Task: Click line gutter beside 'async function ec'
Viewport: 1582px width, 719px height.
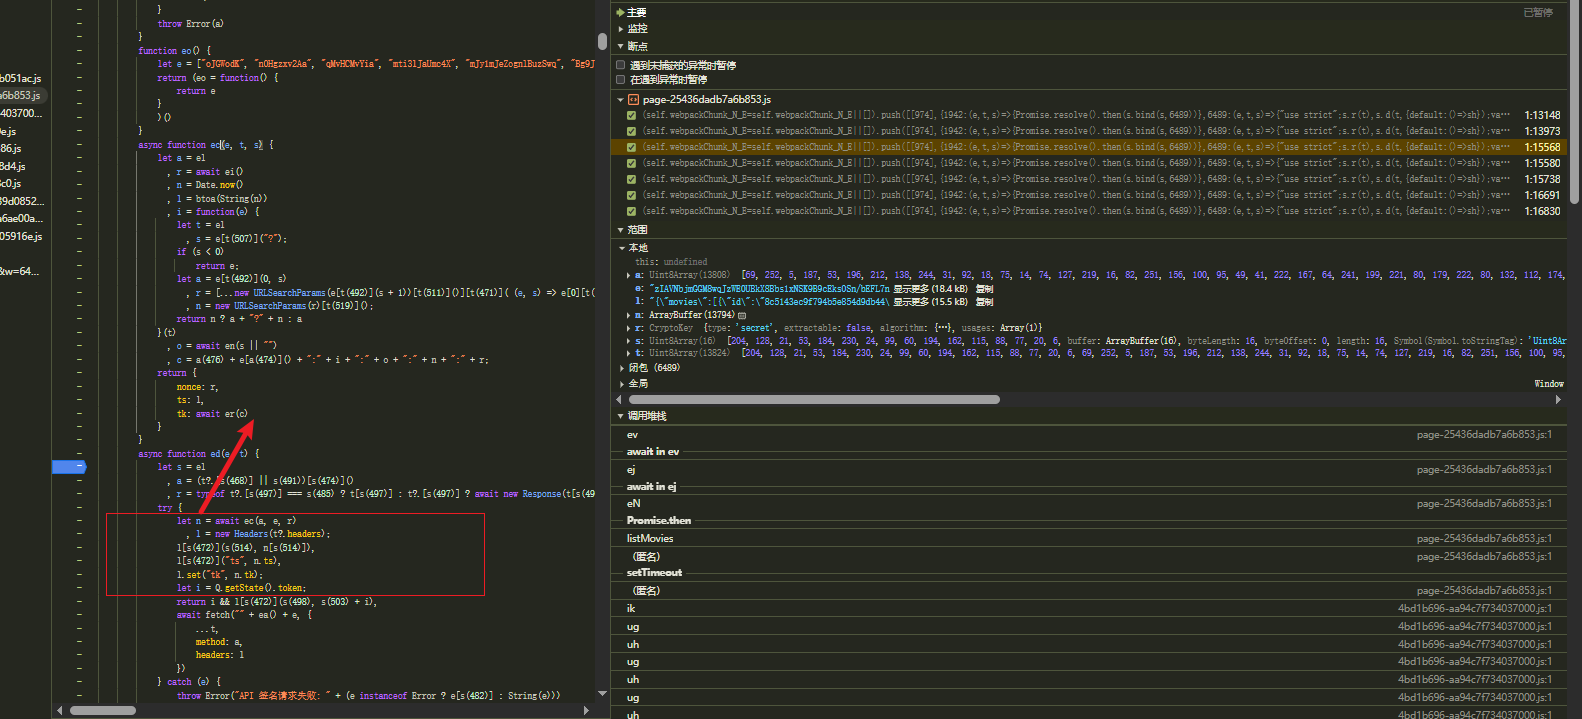Action: coord(80,145)
